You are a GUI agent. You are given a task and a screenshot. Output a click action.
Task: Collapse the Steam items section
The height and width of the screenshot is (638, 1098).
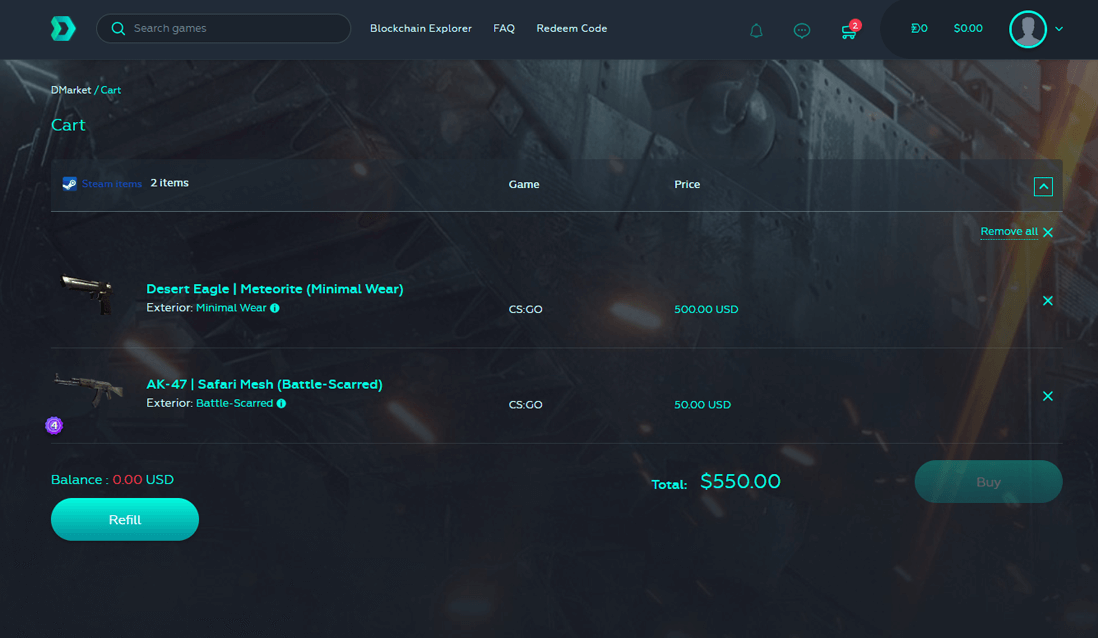pyautogui.click(x=1043, y=186)
